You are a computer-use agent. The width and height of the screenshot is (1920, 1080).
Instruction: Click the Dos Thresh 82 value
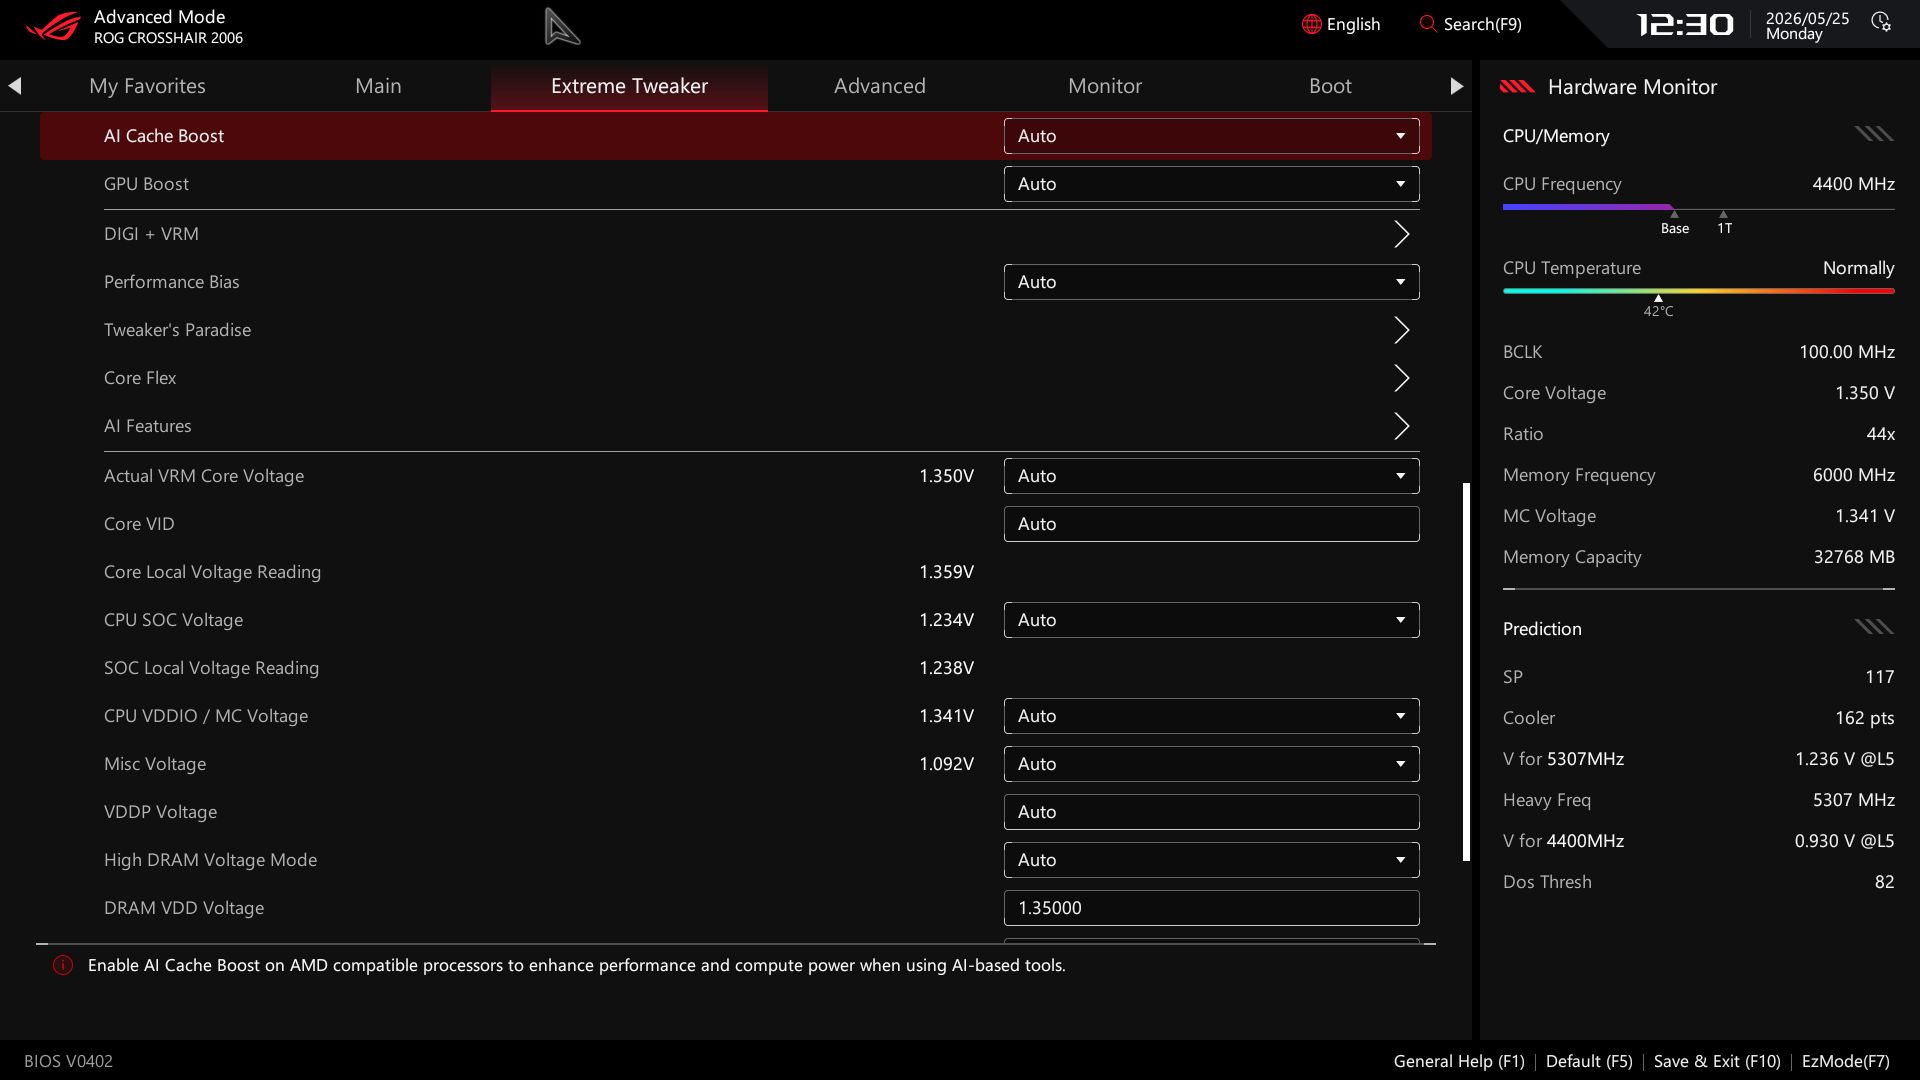(x=1884, y=882)
